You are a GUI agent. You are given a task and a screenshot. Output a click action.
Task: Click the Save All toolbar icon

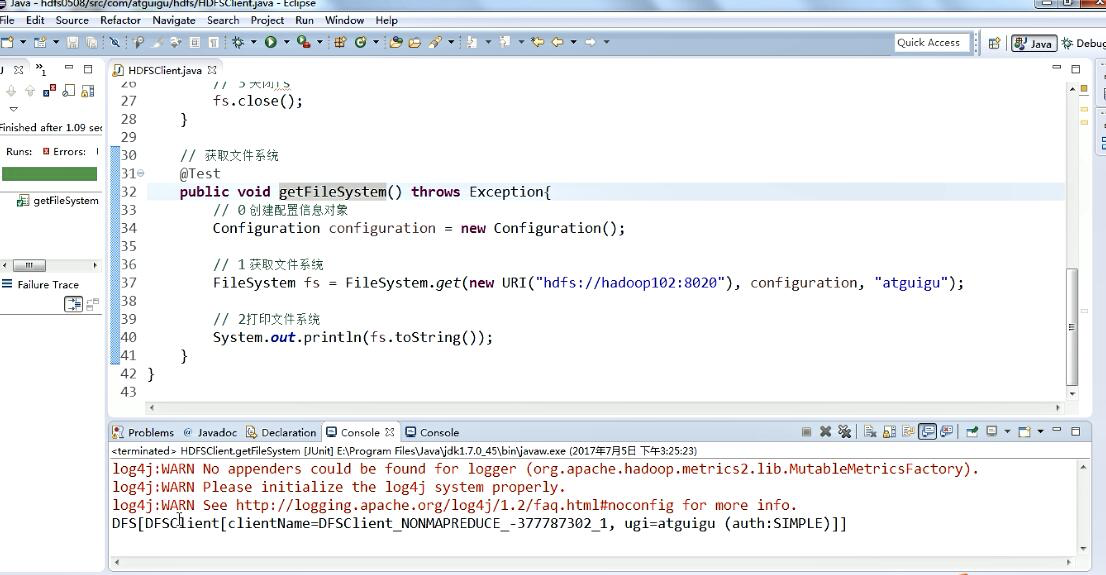91,42
